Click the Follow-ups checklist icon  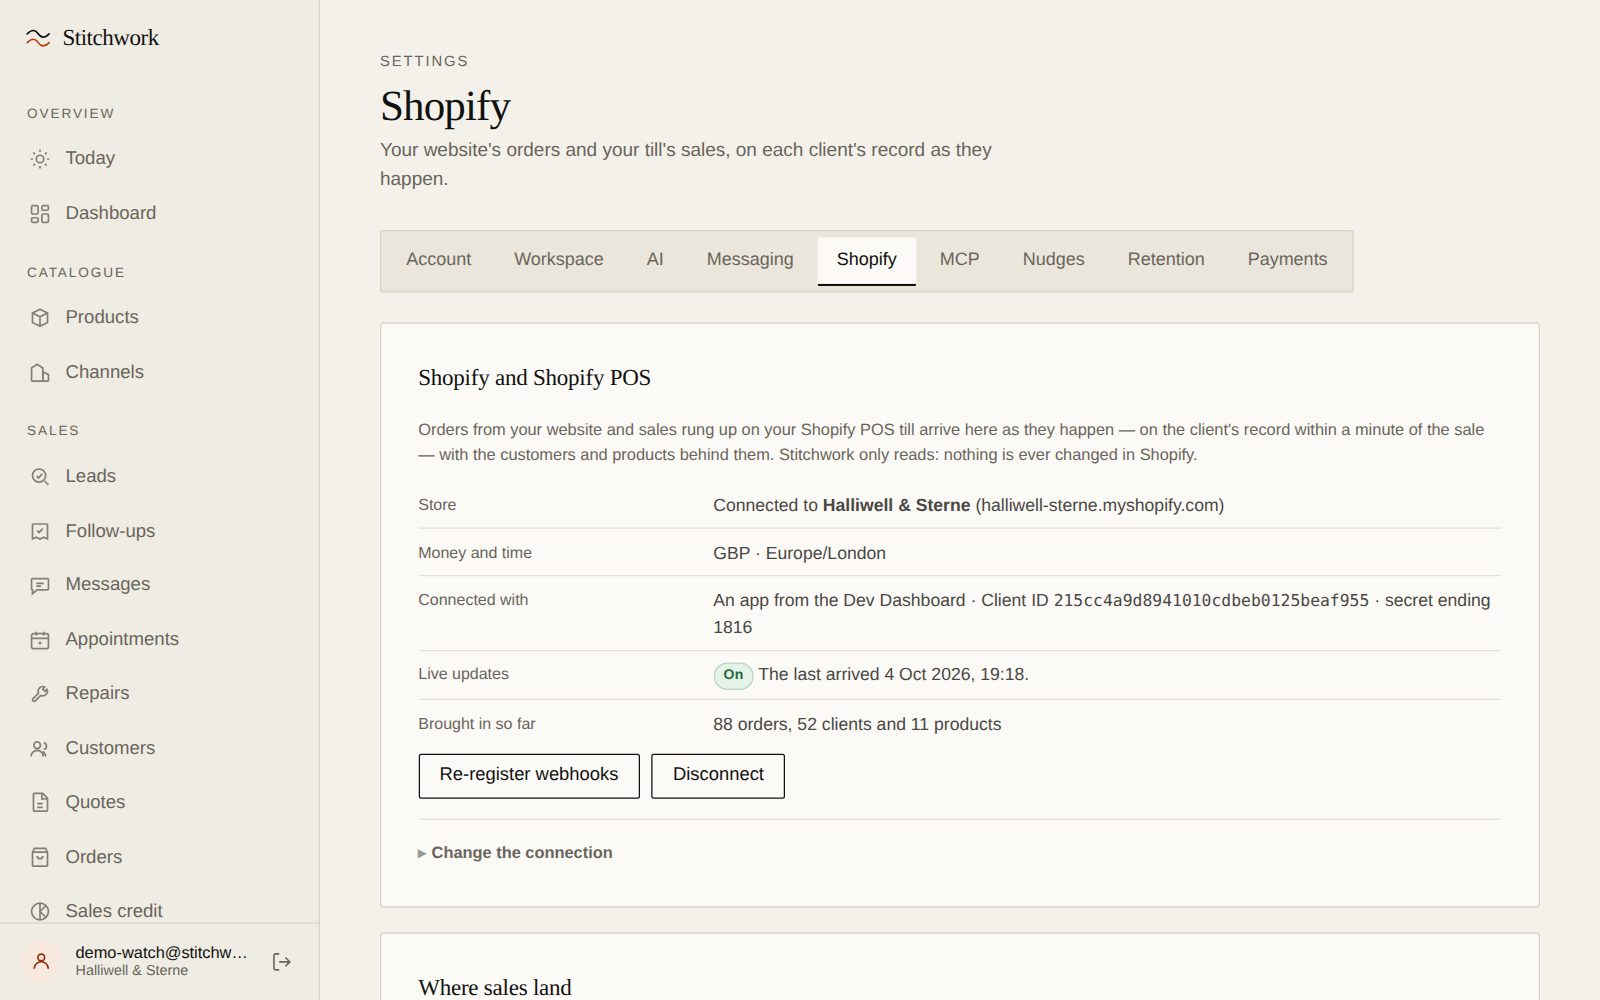(40, 532)
